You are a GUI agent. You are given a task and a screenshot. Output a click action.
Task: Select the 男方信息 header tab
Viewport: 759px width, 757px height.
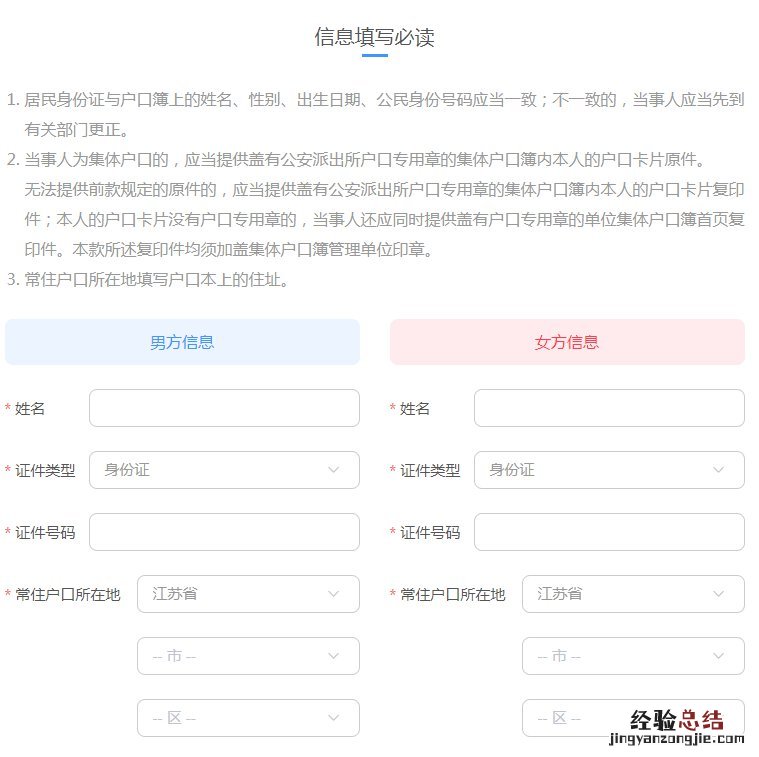(182, 342)
